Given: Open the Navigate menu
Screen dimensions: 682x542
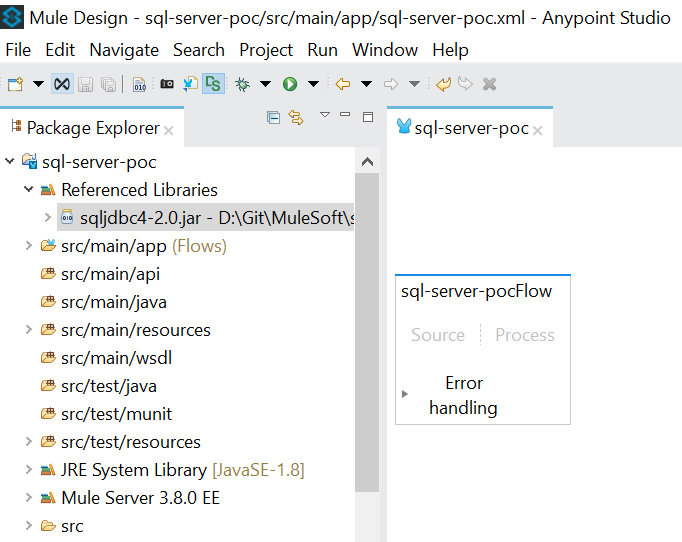Looking at the screenshot, I should 124,50.
